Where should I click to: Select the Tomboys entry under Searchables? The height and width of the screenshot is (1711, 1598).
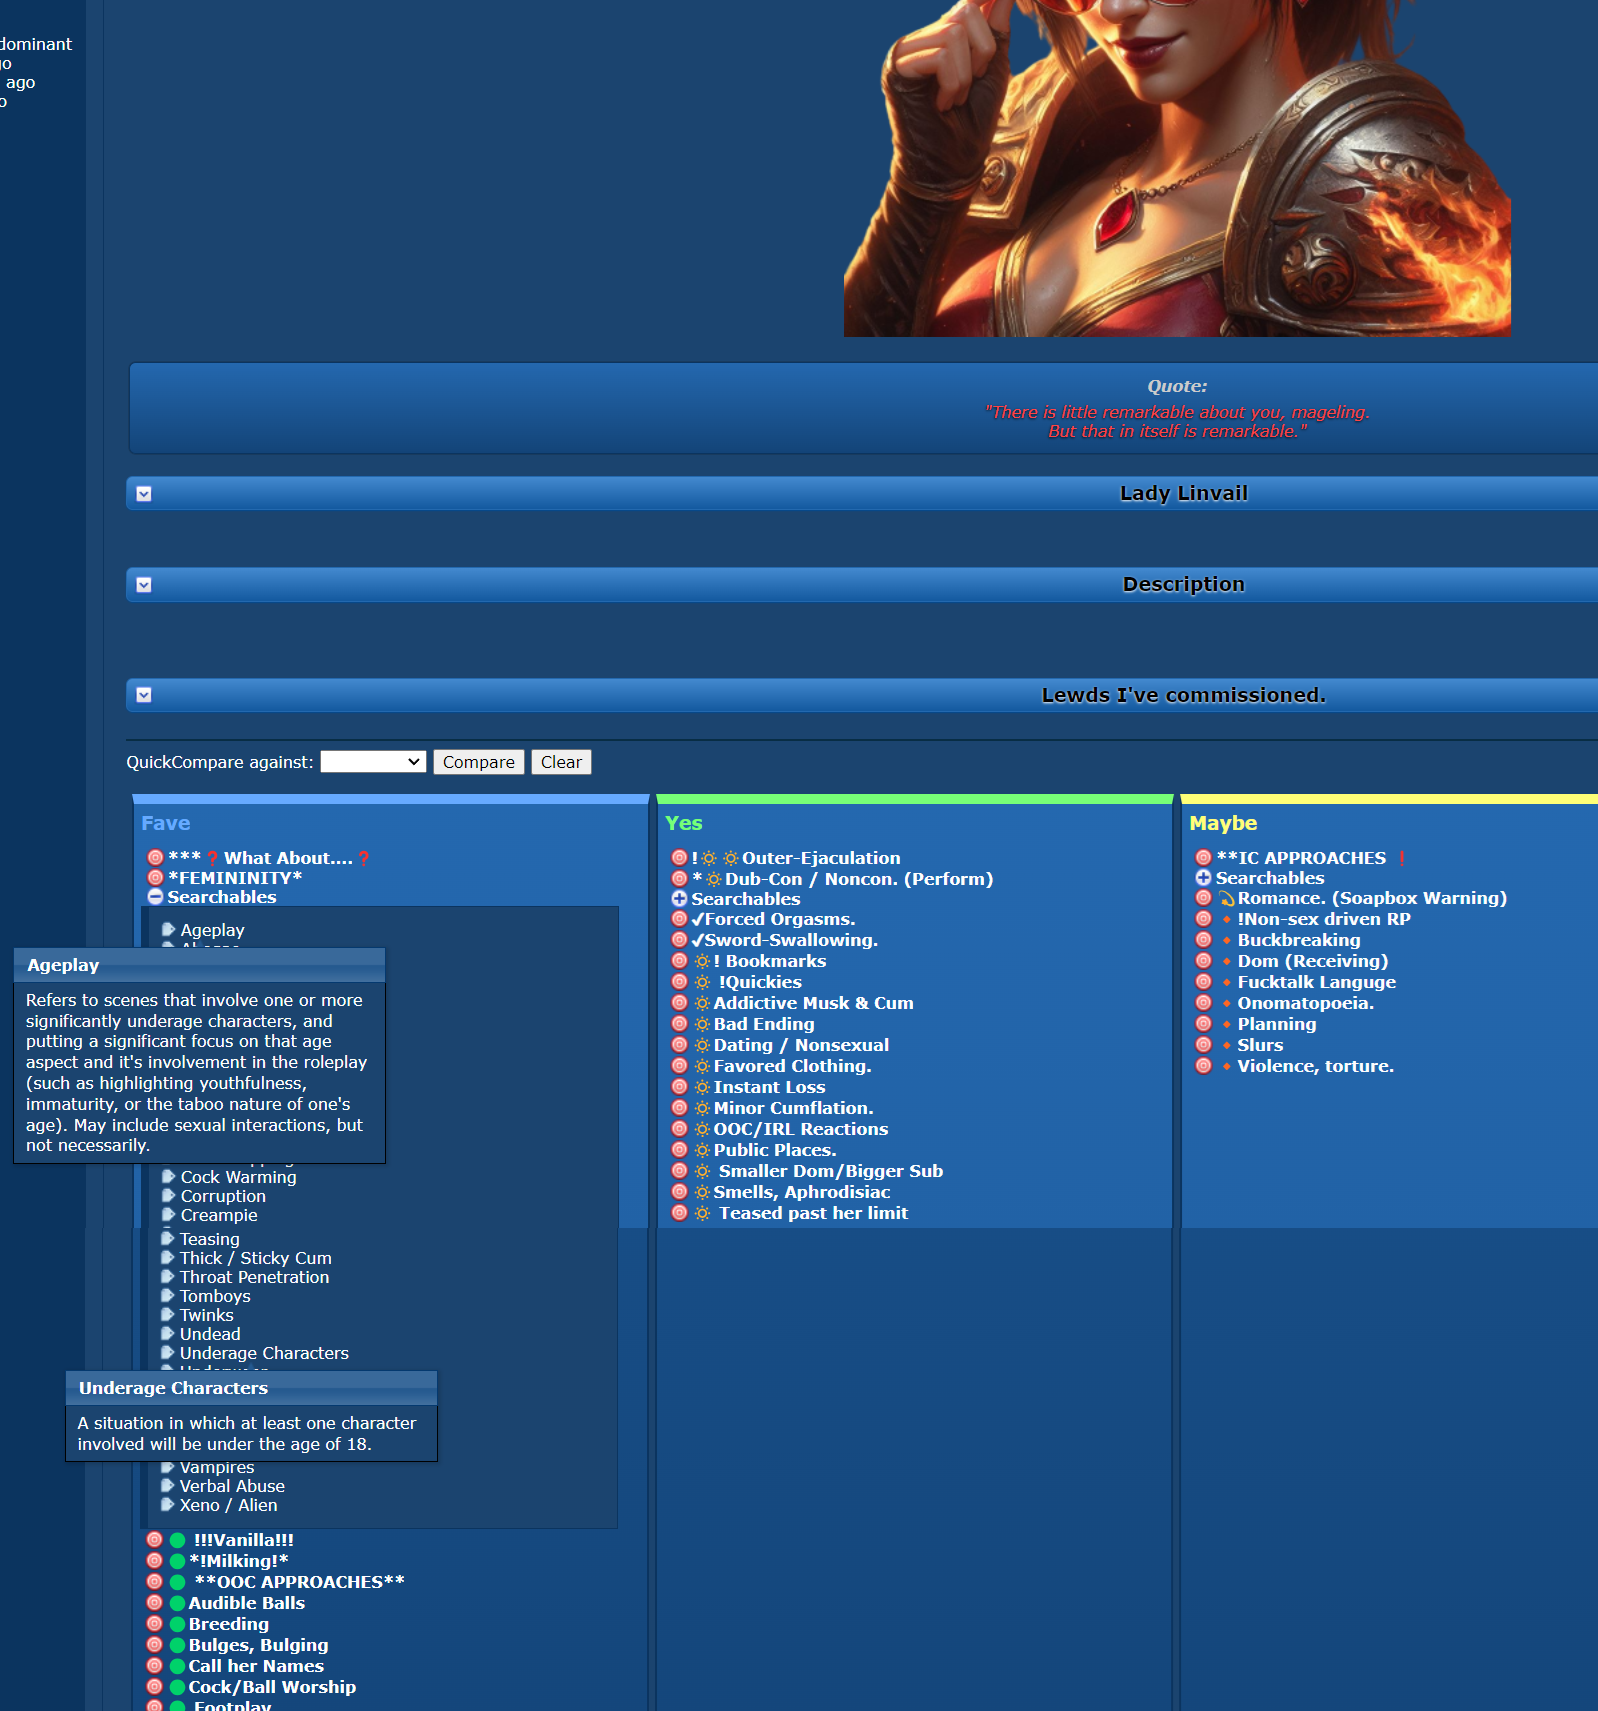215,1296
